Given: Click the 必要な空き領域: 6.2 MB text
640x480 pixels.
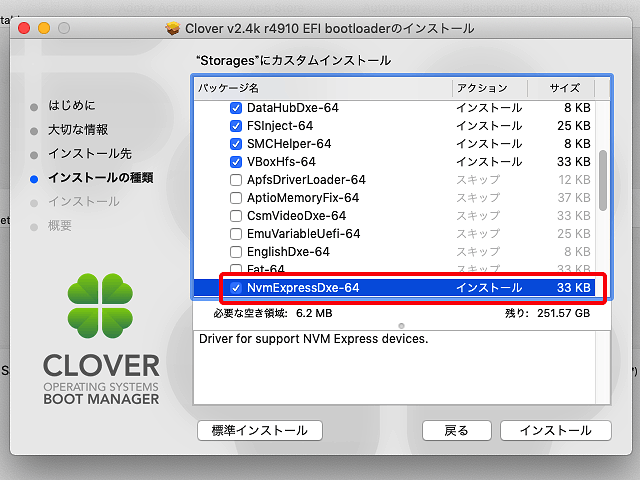Looking at the screenshot, I should [x=273, y=313].
